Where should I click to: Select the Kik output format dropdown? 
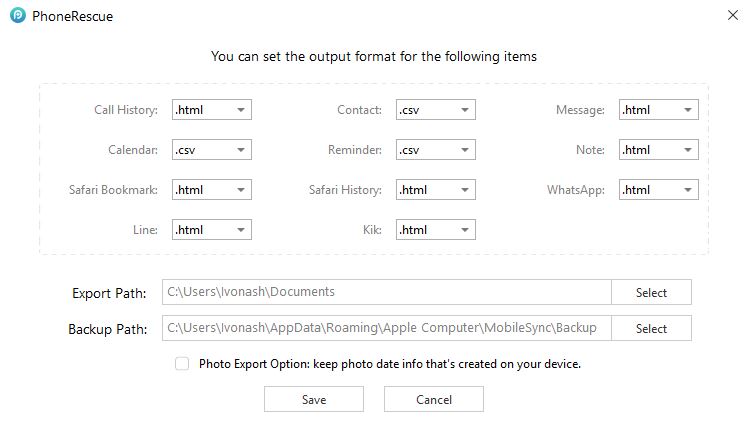(x=435, y=230)
